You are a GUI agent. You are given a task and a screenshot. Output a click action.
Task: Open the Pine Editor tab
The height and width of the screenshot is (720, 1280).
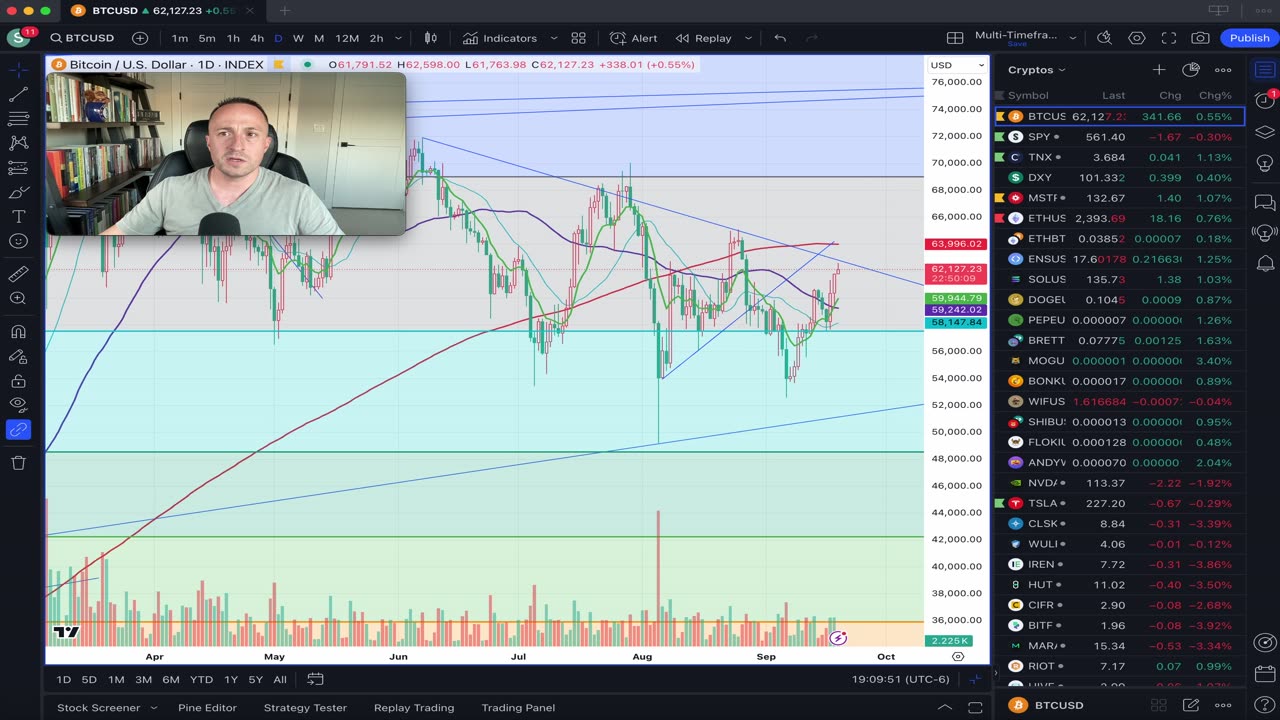pos(207,707)
